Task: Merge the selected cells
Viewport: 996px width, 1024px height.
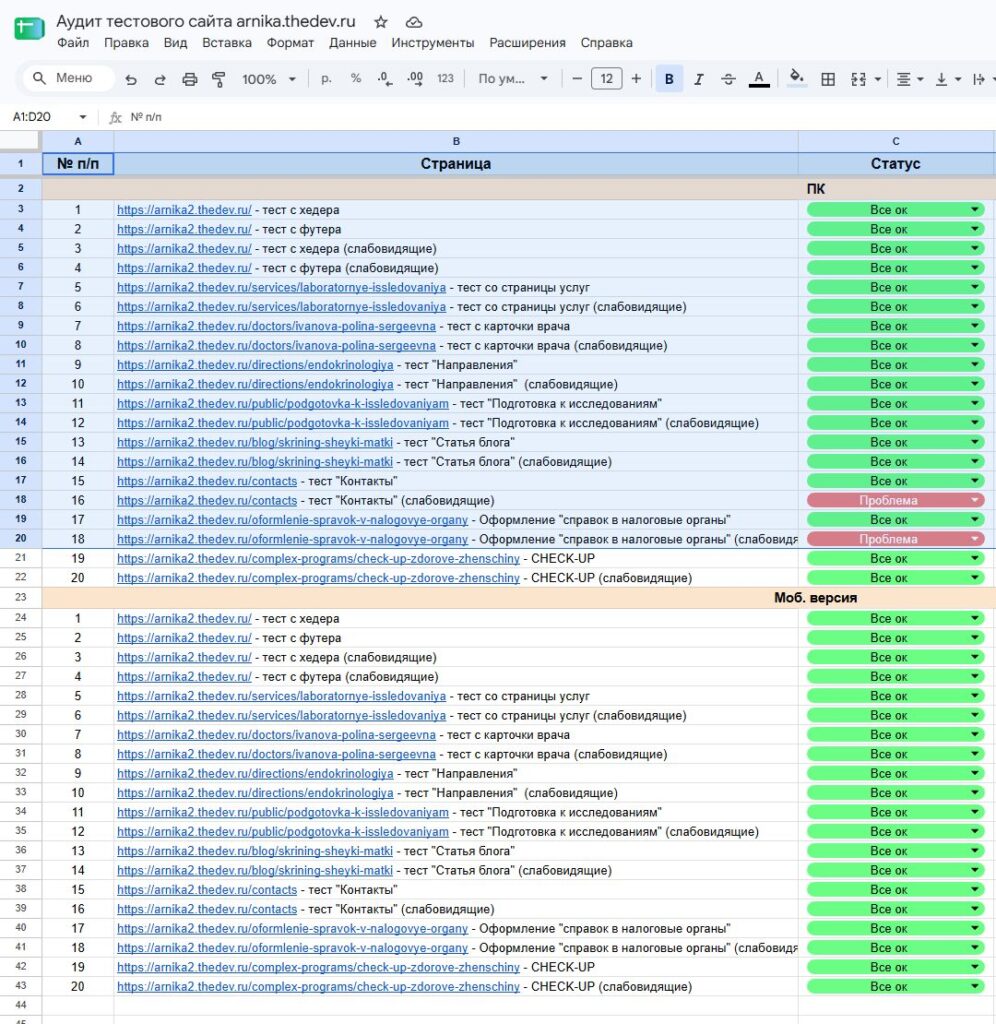Action: 858,79
